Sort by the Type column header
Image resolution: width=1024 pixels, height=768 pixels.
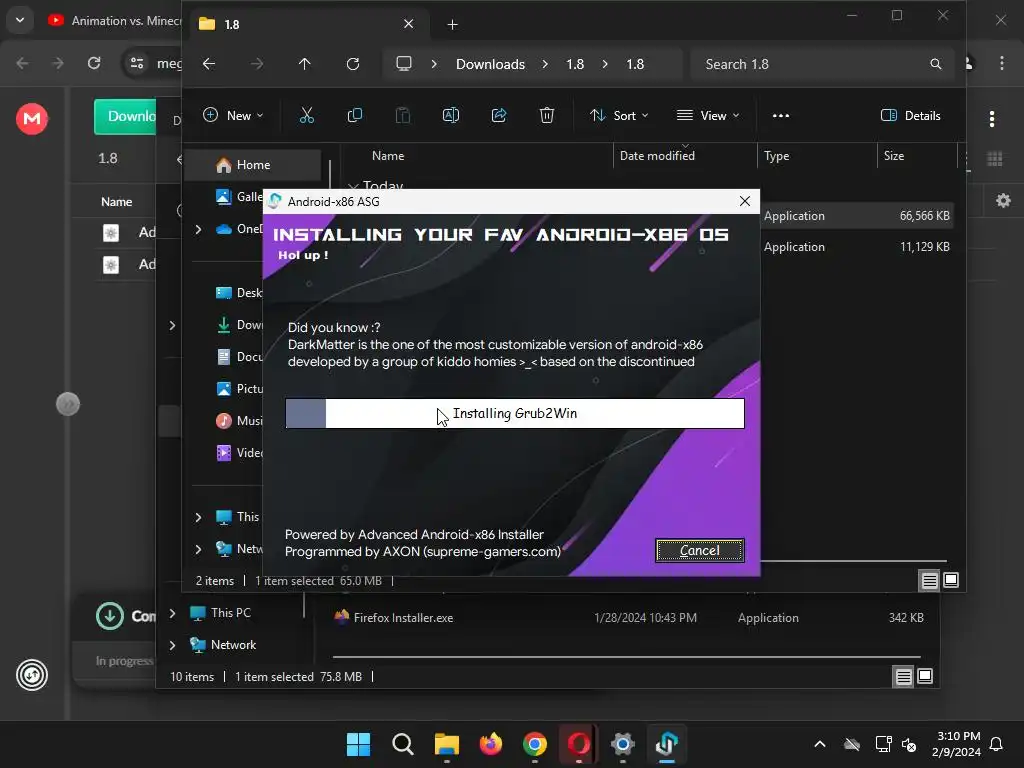(776, 156)
